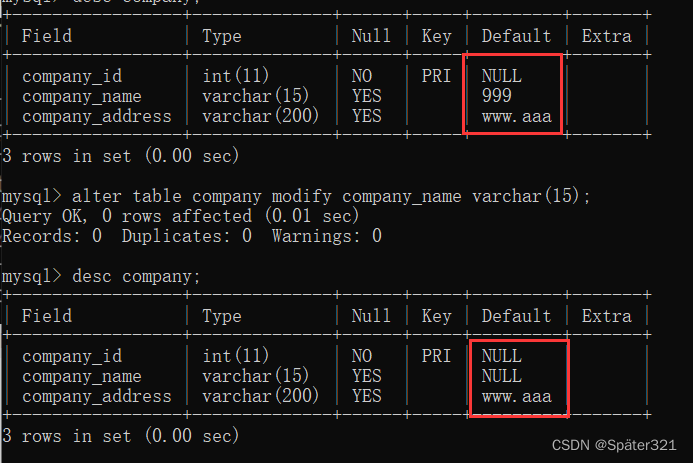This screenshot has height=463, width=693.
Task: Click the alter table company modify command line
Action: point(296,196)
